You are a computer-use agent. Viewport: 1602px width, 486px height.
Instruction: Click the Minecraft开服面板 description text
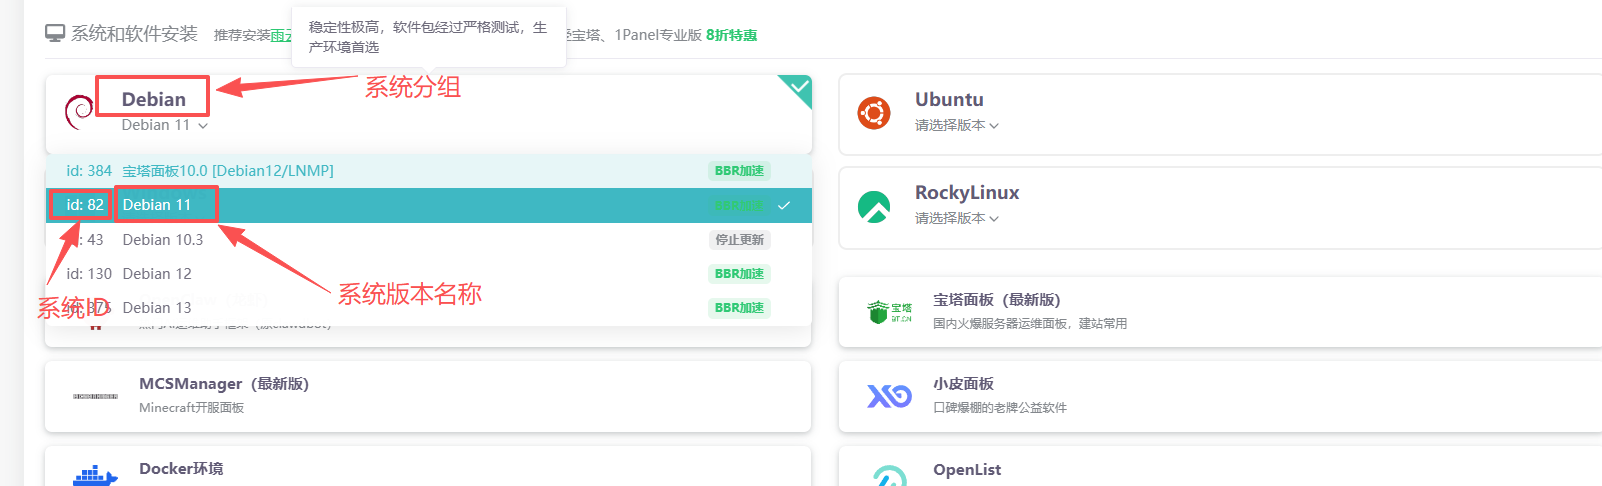191,408
